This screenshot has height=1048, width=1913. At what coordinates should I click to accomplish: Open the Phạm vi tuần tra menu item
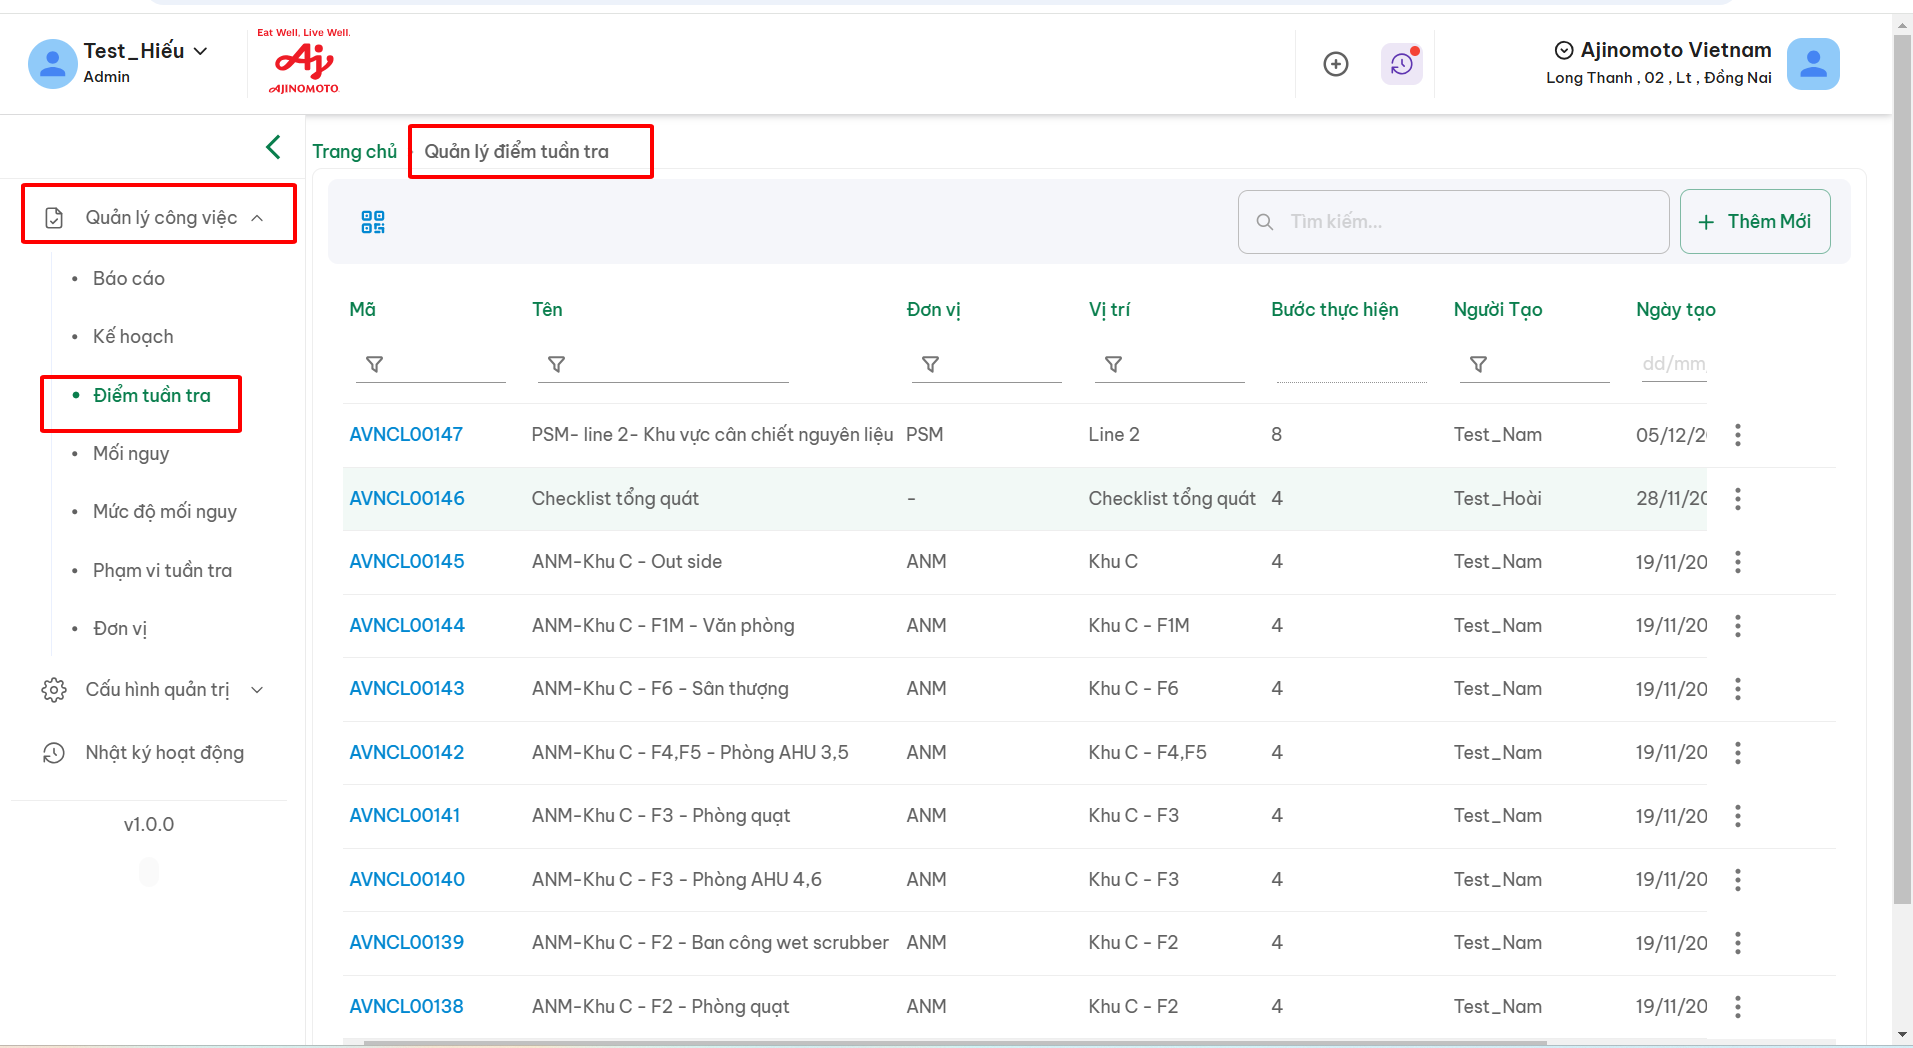click(x=162, y=571)
